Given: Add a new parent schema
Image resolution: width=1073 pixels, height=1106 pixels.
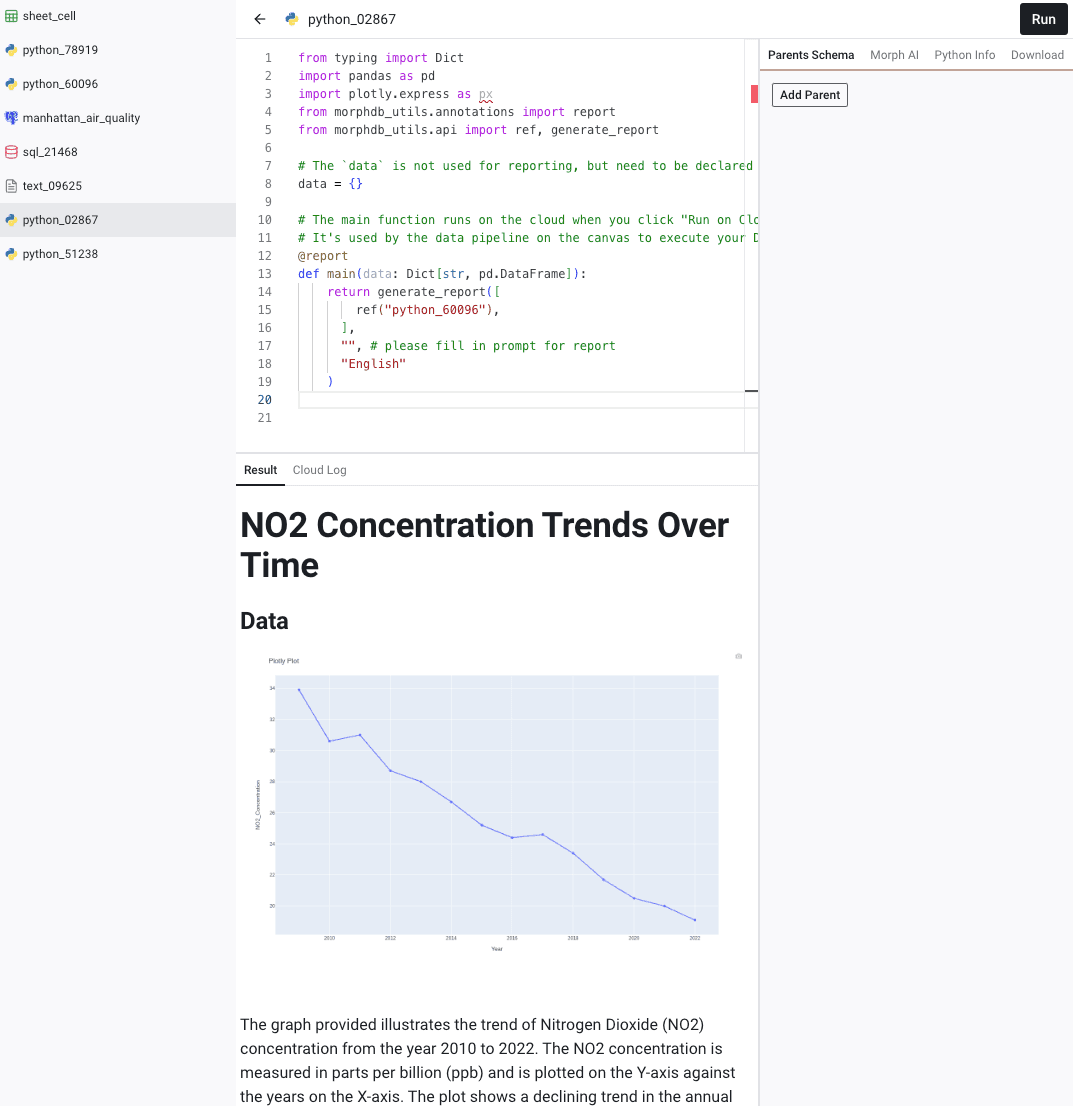Looking at the screenshot, I should 810,95.
